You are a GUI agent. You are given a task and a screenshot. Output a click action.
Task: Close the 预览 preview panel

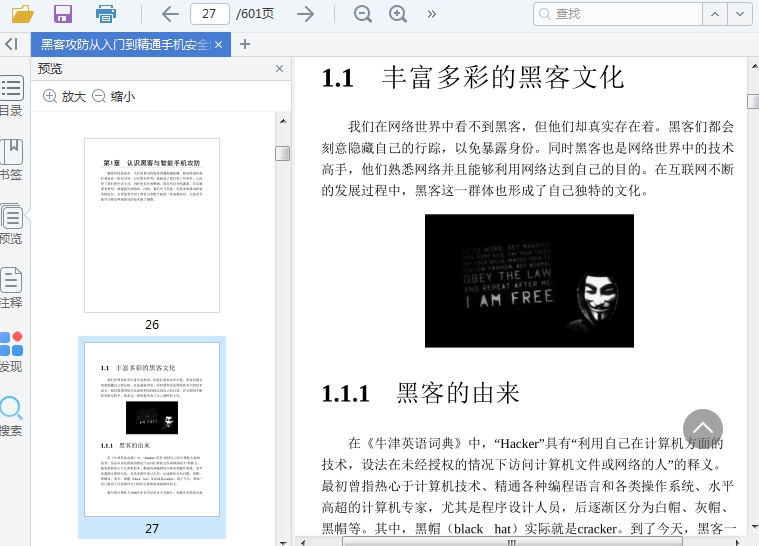pos(279,69)
